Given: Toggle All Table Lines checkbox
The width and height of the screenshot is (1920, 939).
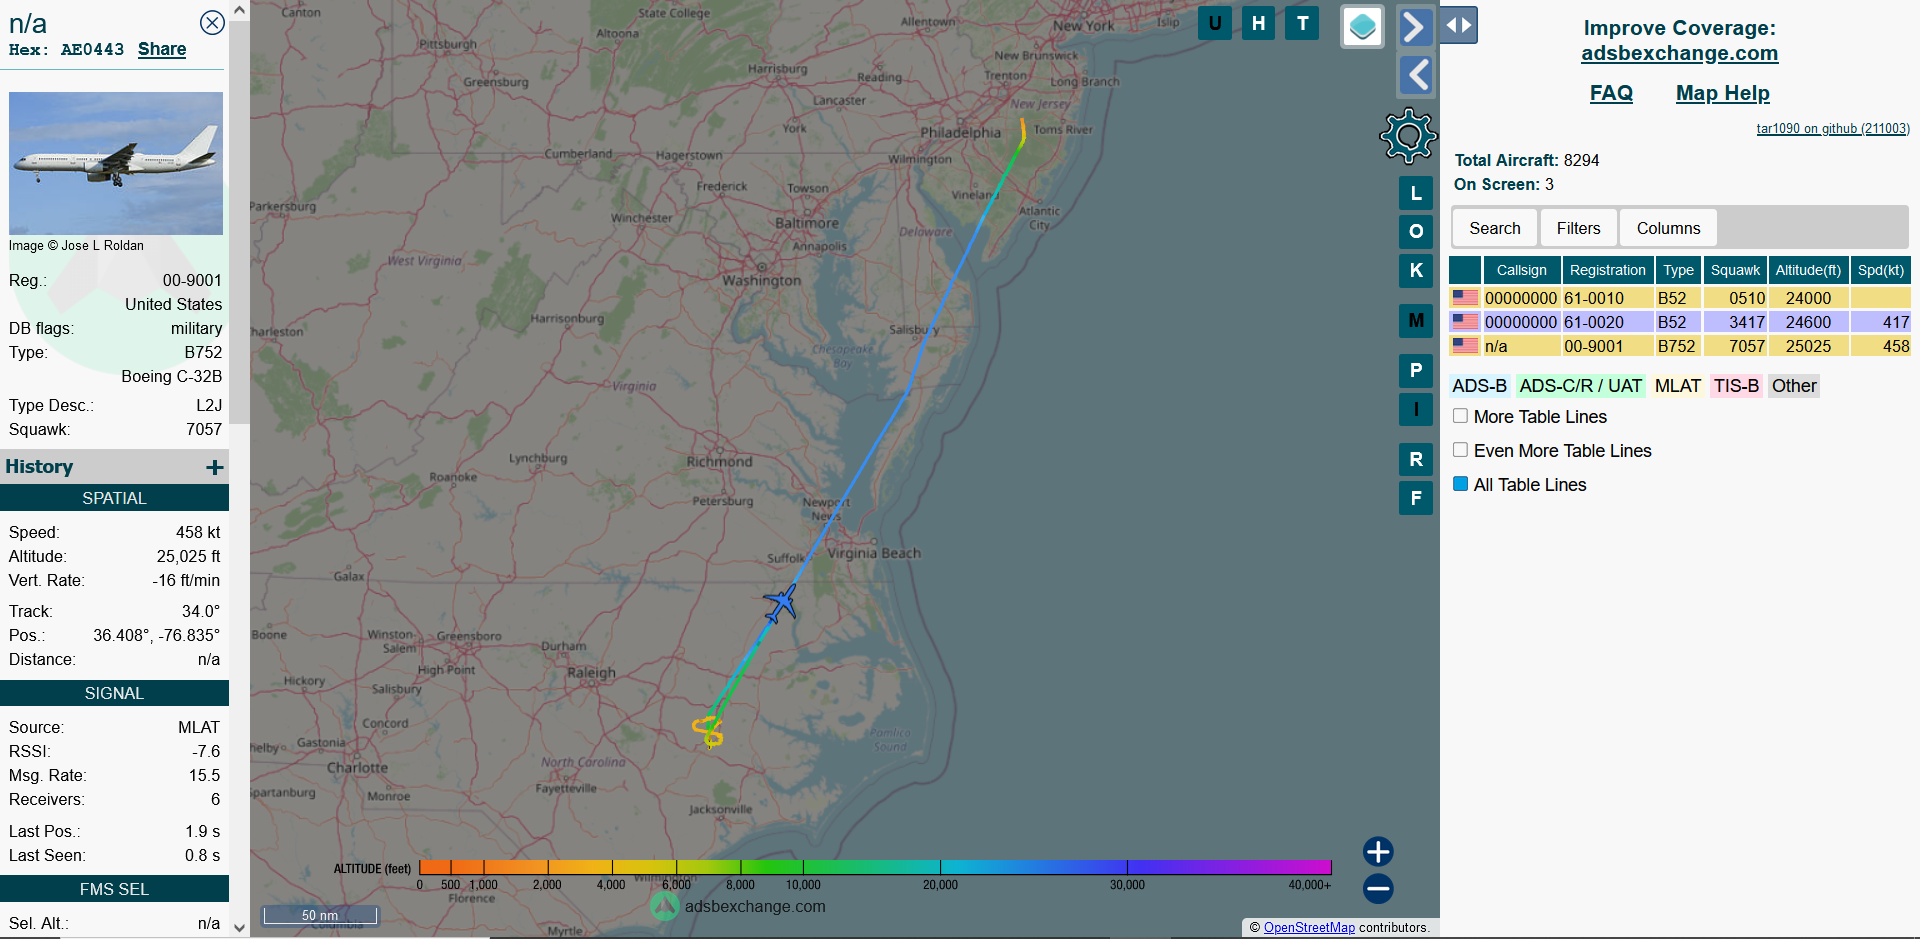Looking at the screenshot, I should click(x=1461, y=484).
